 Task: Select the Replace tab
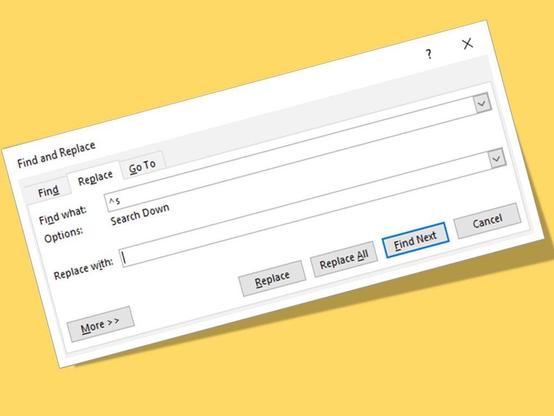95,178
